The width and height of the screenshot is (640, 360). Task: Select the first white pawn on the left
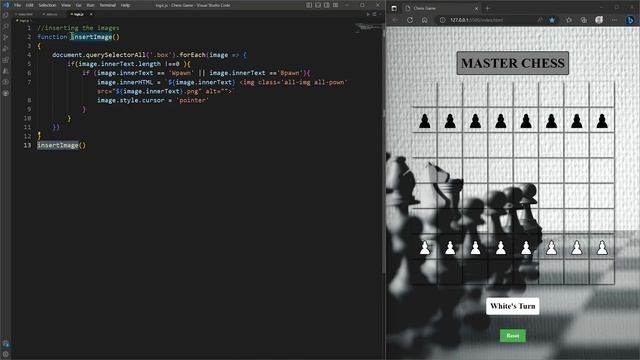point(424,247)
